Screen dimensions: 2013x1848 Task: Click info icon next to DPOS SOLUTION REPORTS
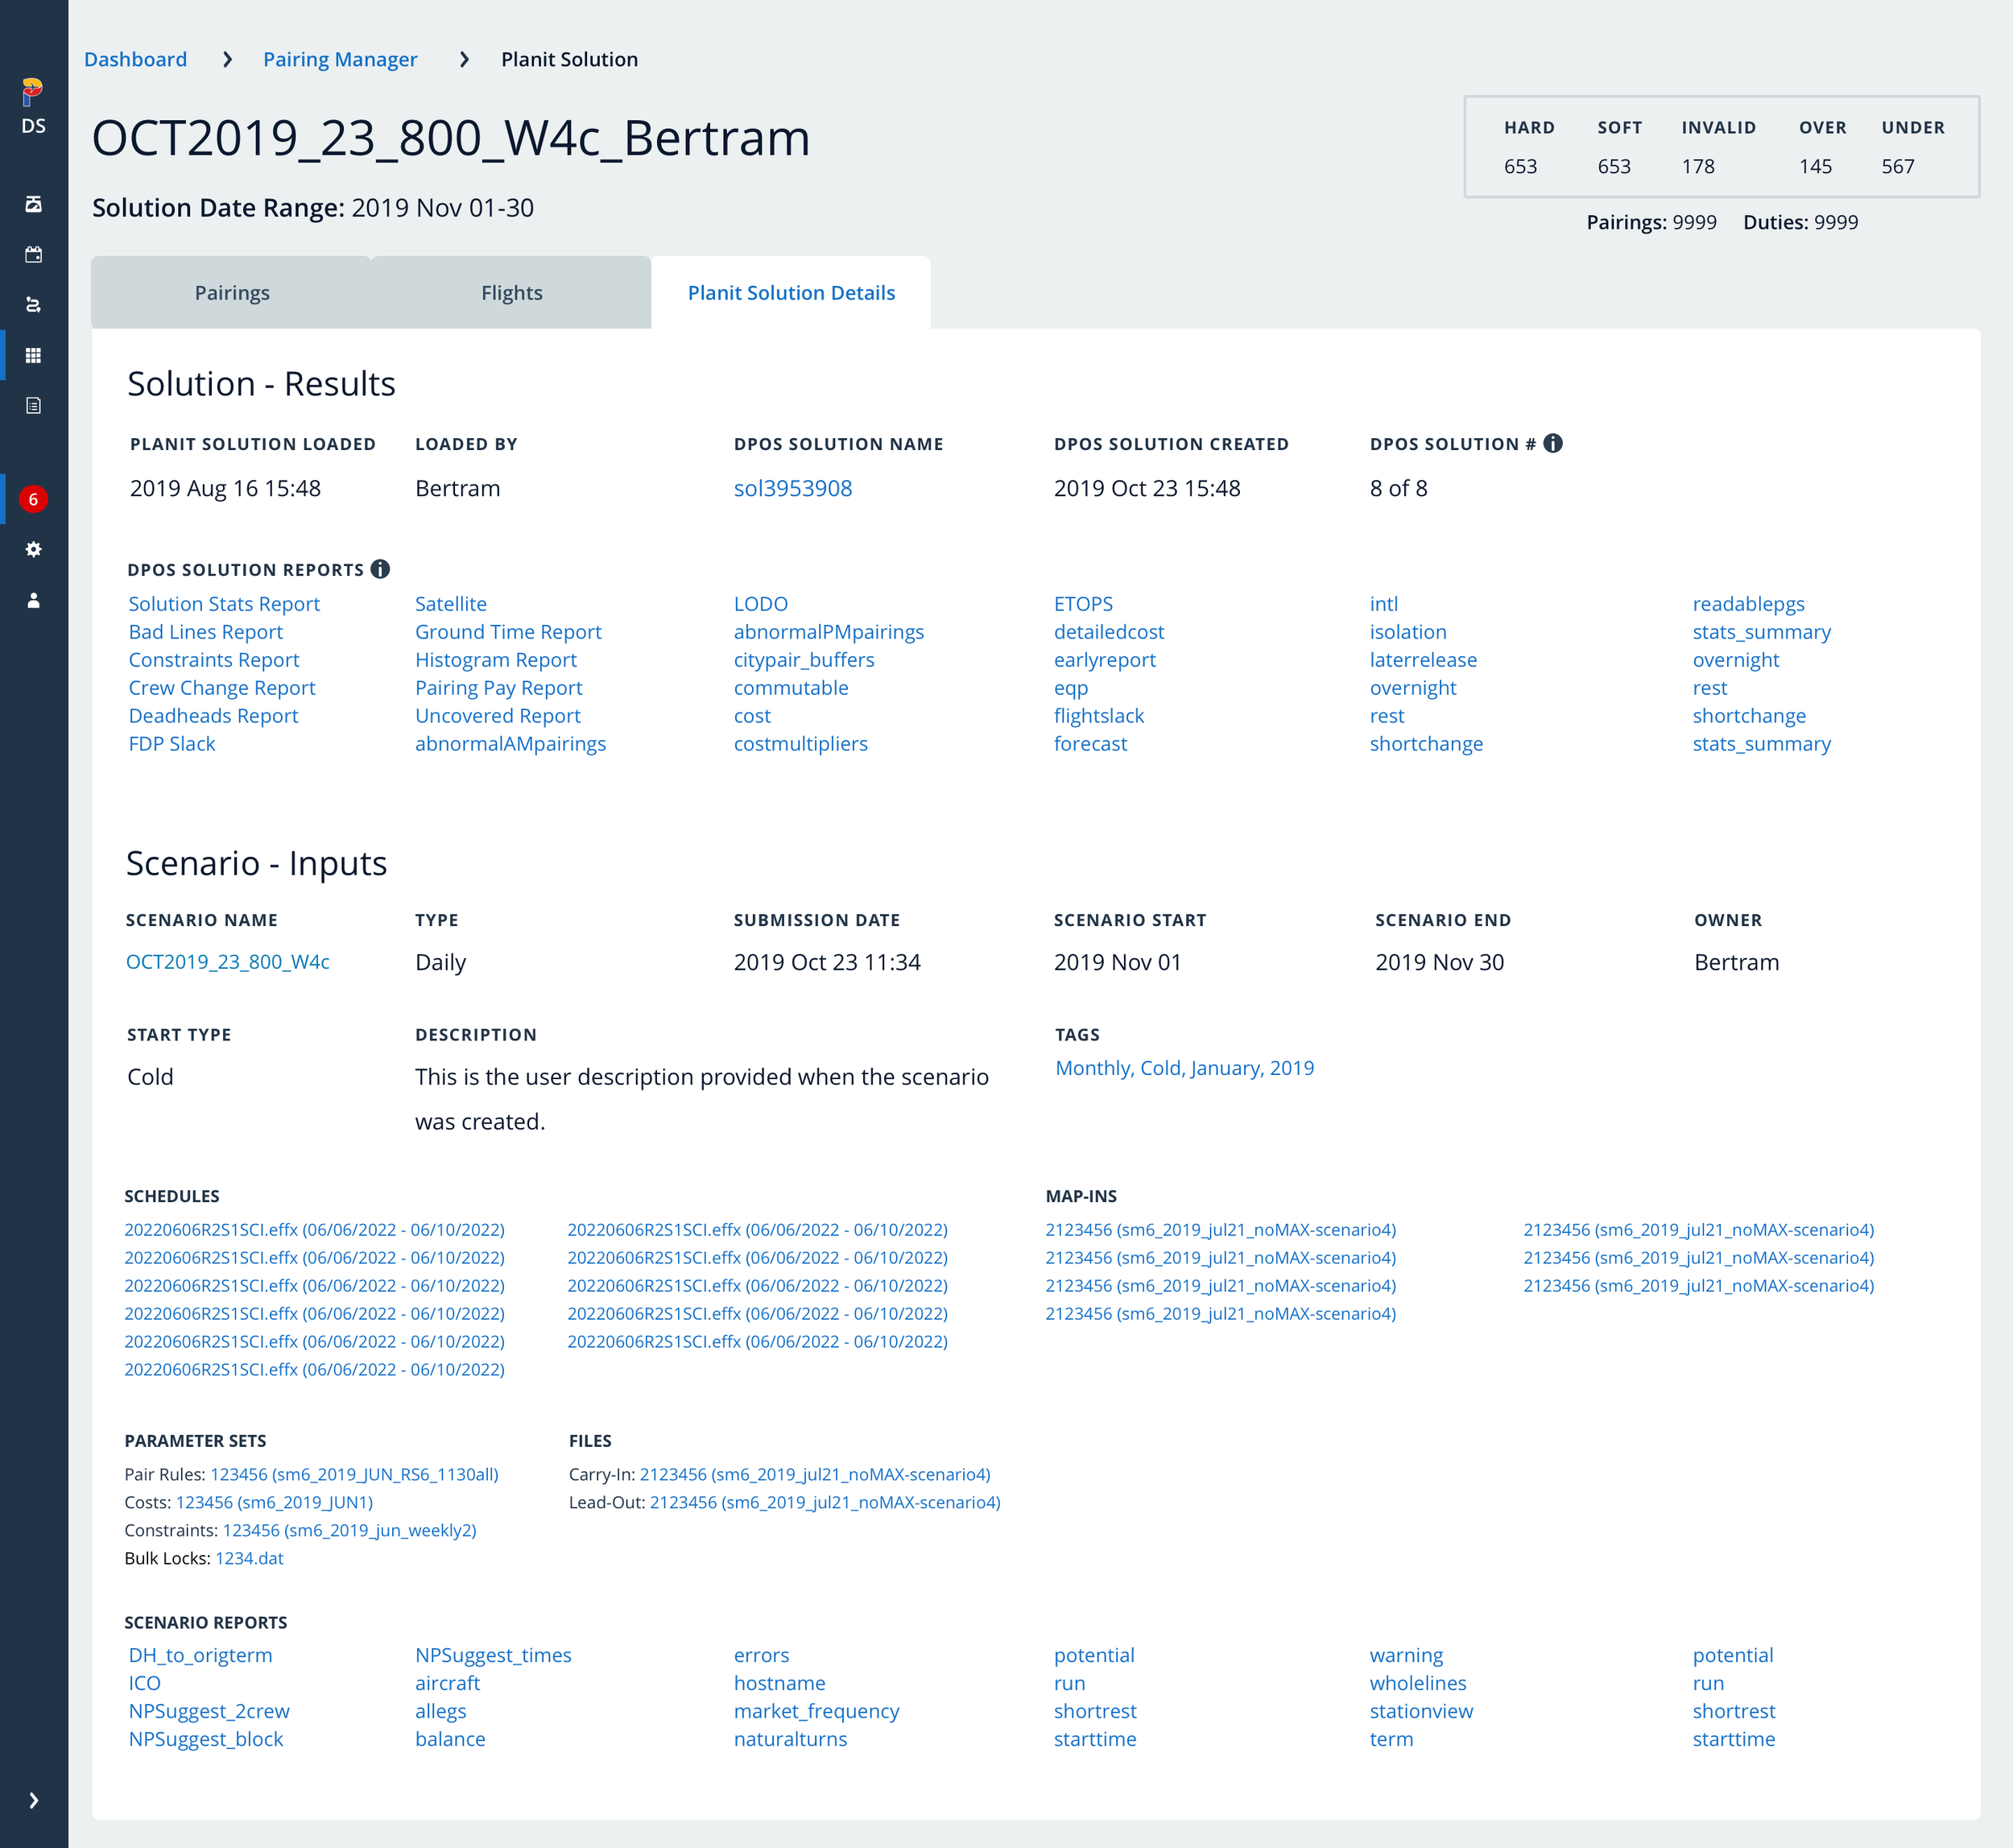click(381, 569)
